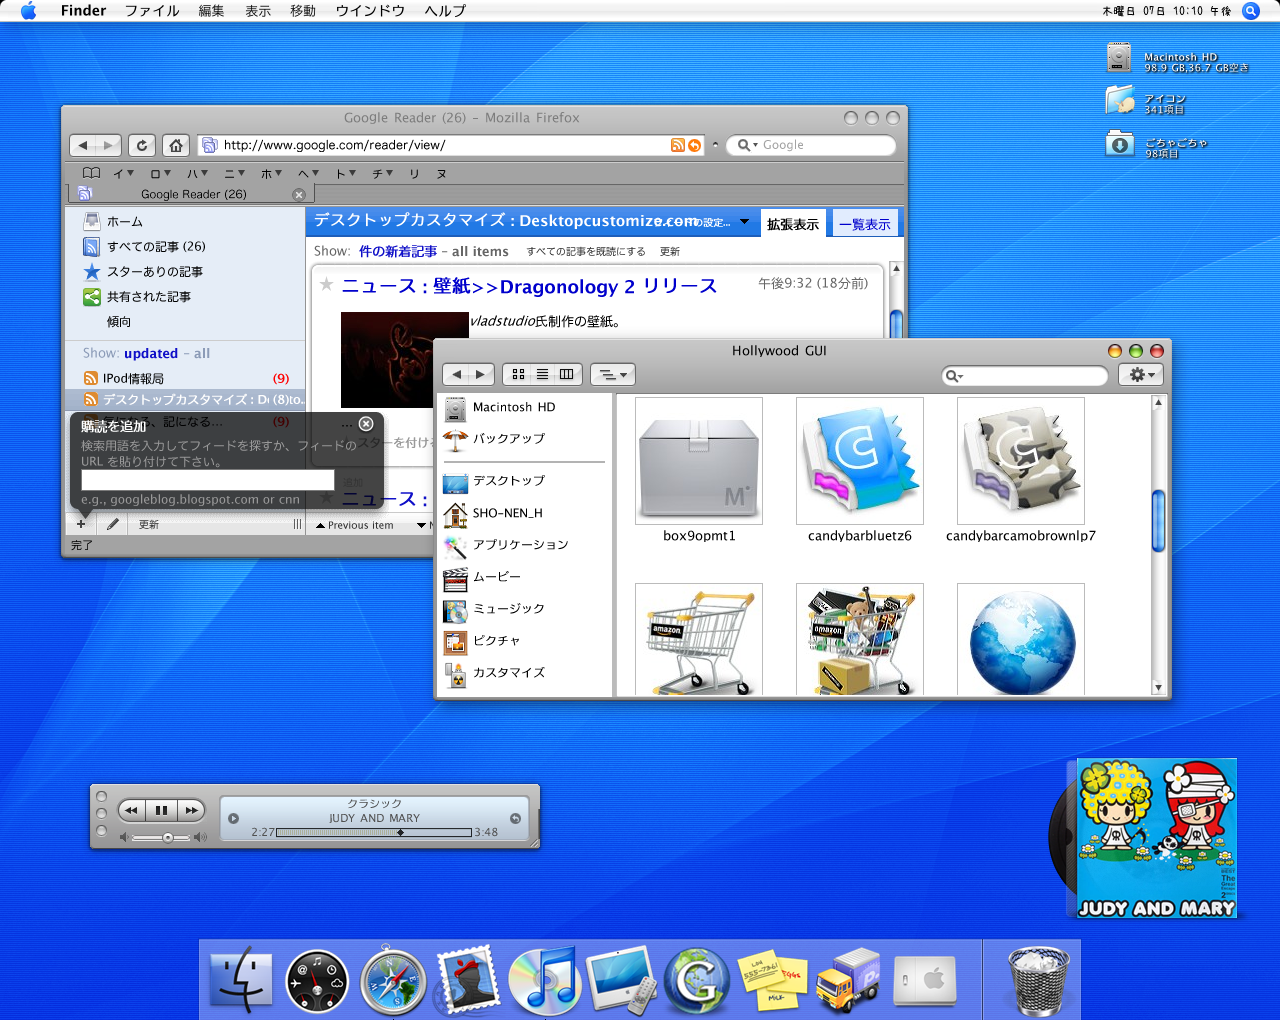Click the iTunes track progress bar
The image size is (1280, 1020).
tap(374, 832)
